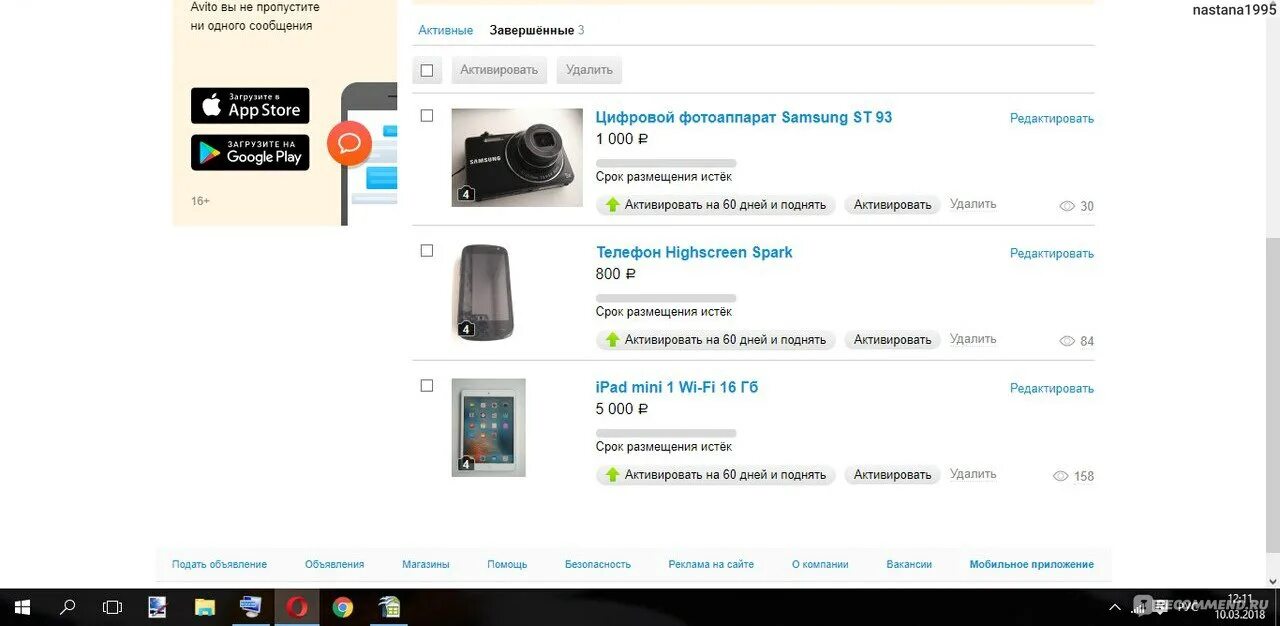Open the Samsung camera thumbnail photo

pyautogui.click(x=517, y=158)
